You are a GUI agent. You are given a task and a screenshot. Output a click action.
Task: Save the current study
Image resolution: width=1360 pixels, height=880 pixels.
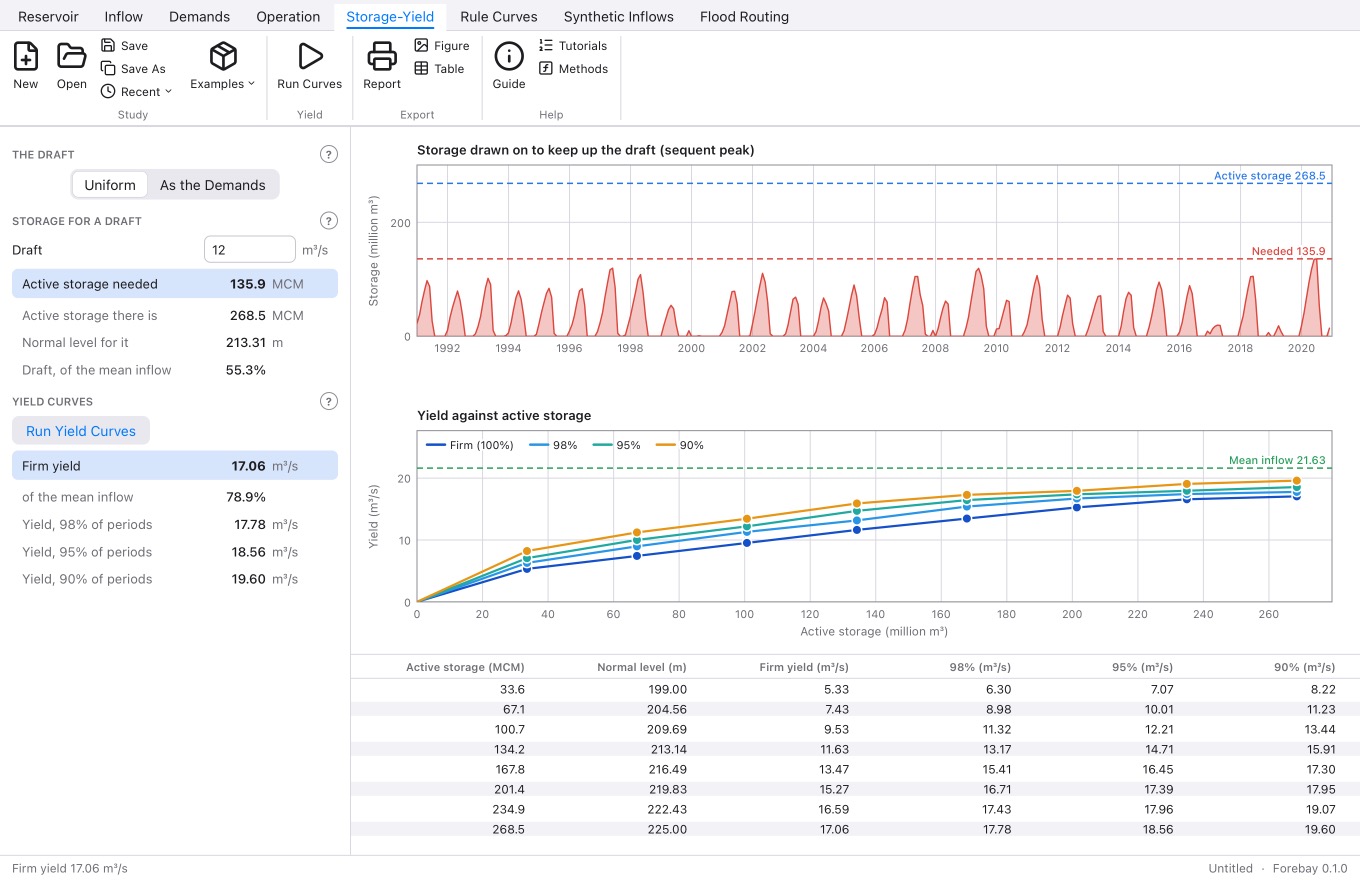[x=124, y=46]
